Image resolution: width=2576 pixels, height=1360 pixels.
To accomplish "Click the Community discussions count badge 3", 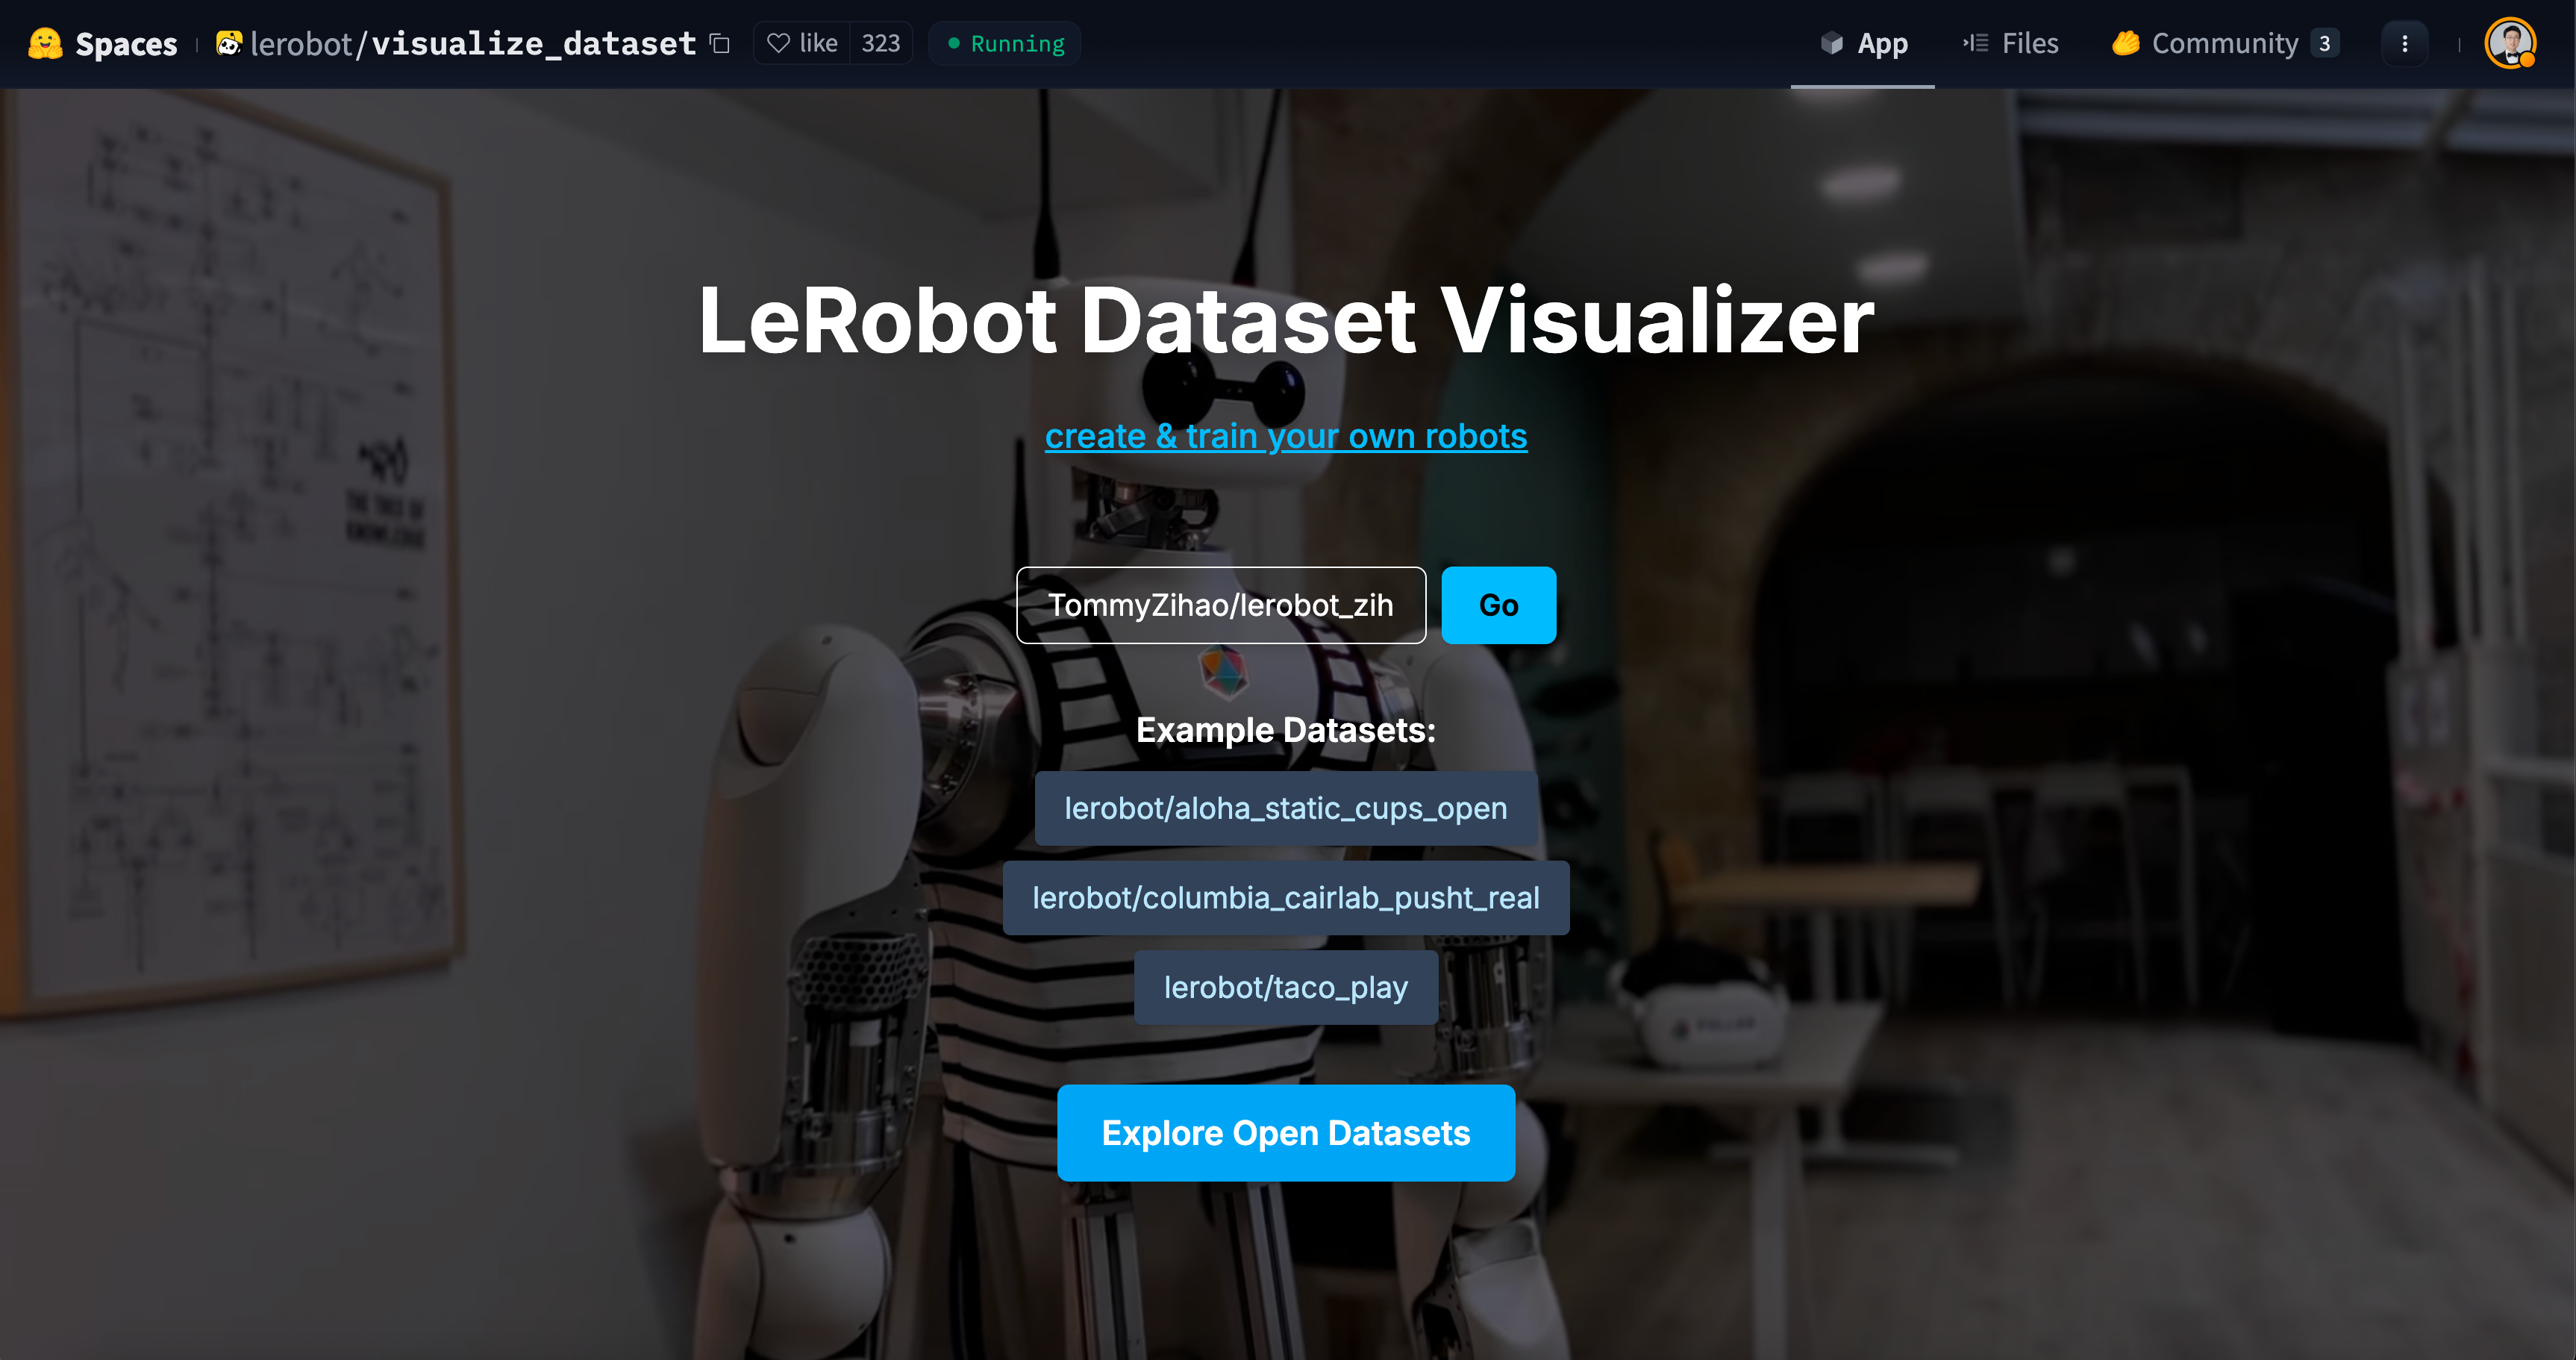I will (2325, 43).
